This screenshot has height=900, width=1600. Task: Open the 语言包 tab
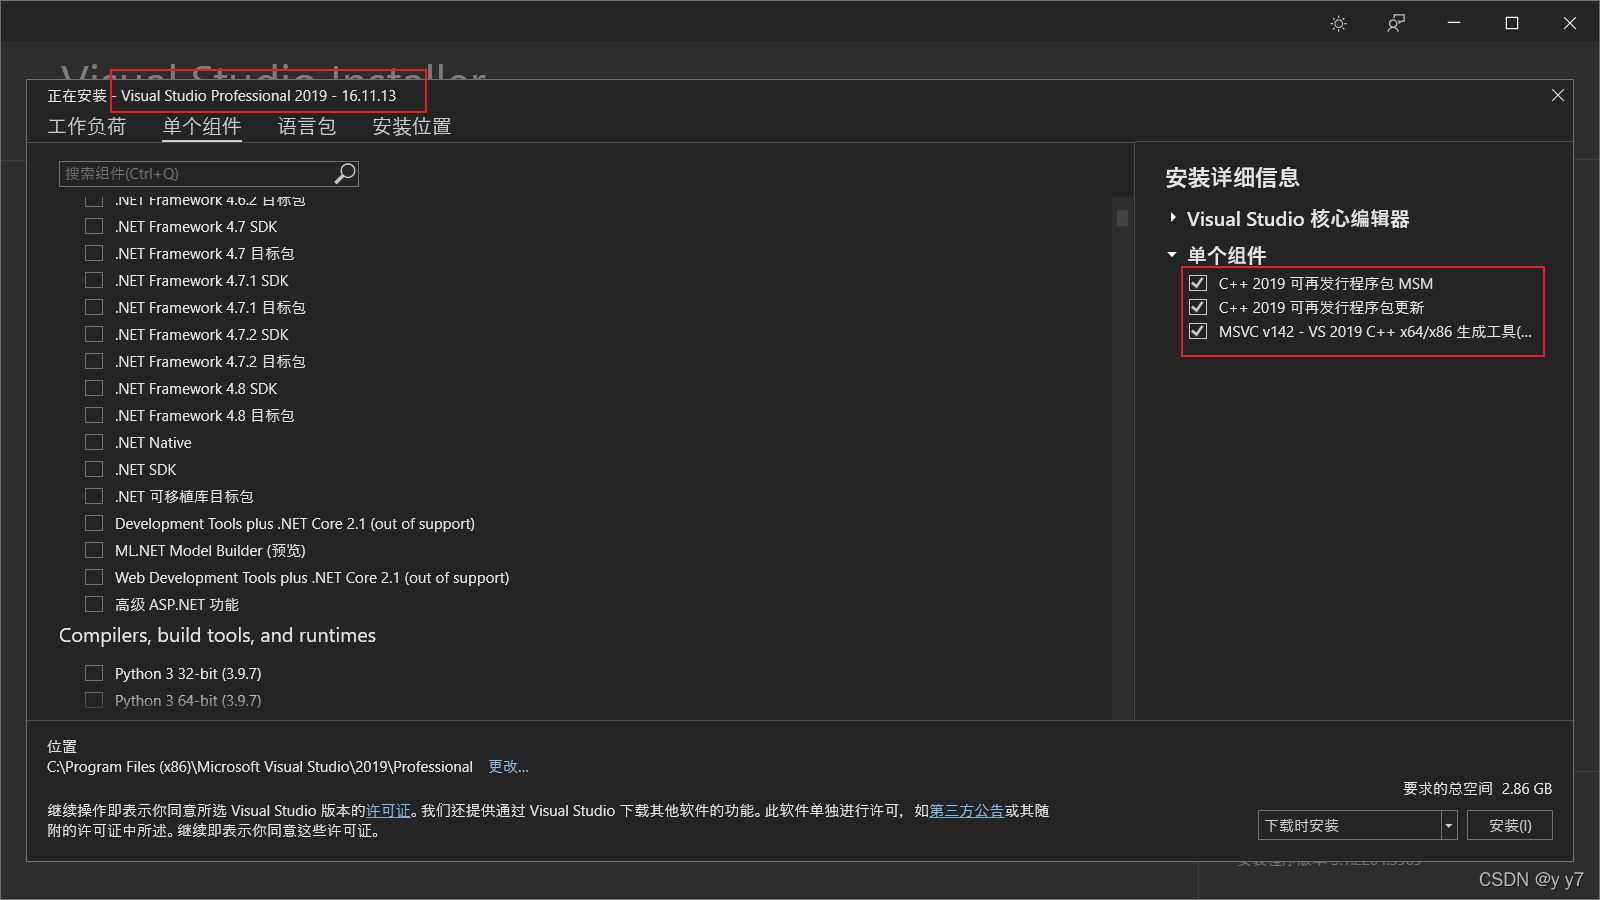tap(306, 127)
